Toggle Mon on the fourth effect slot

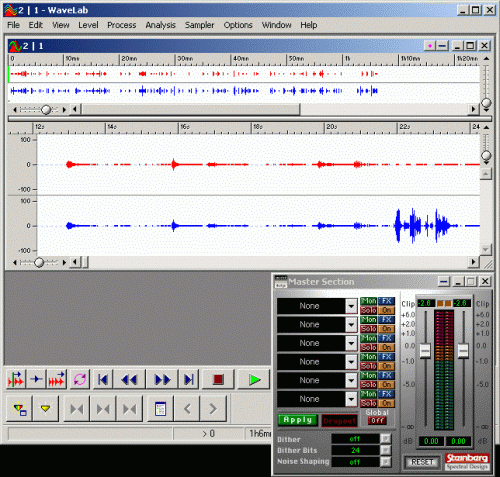pyautogui.click(x=369, y=357)
